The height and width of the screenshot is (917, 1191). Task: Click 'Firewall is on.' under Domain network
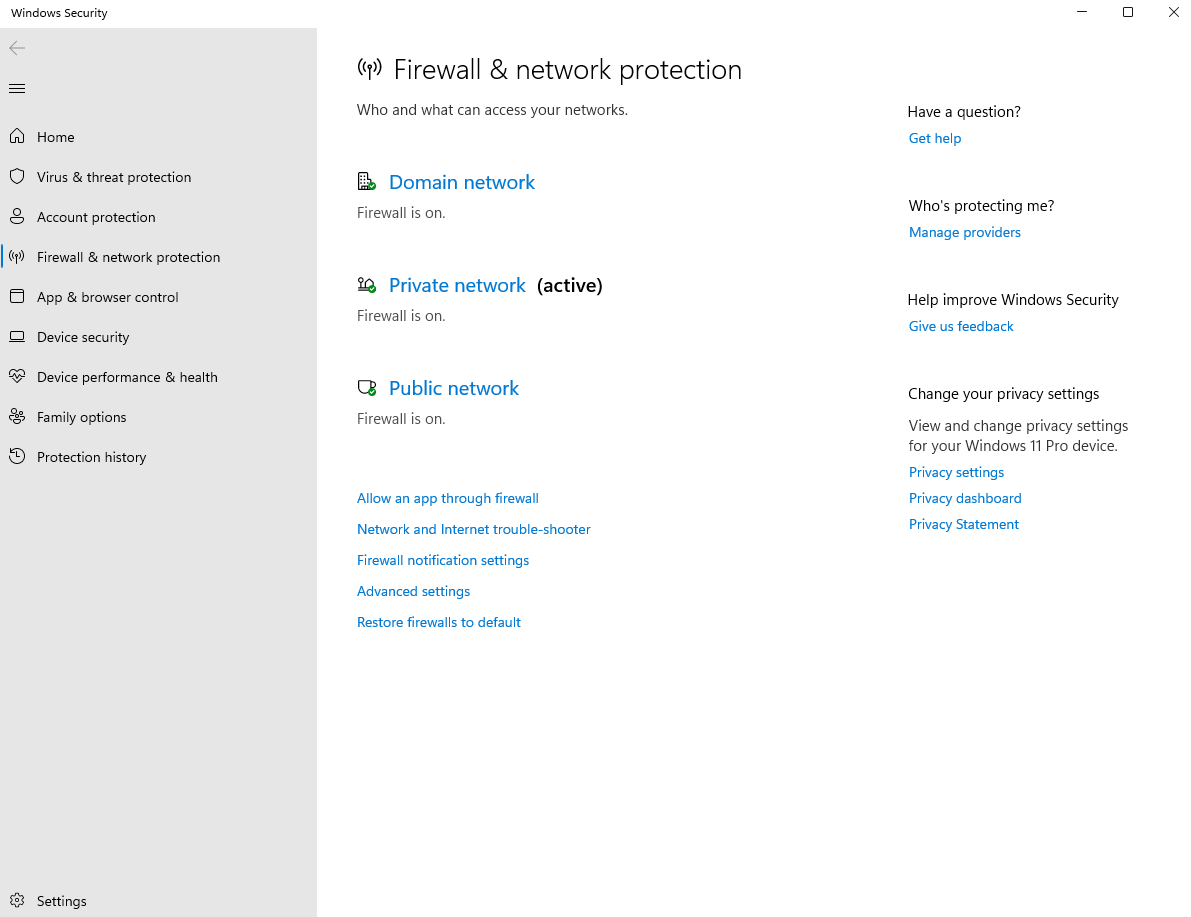point(401,213)
